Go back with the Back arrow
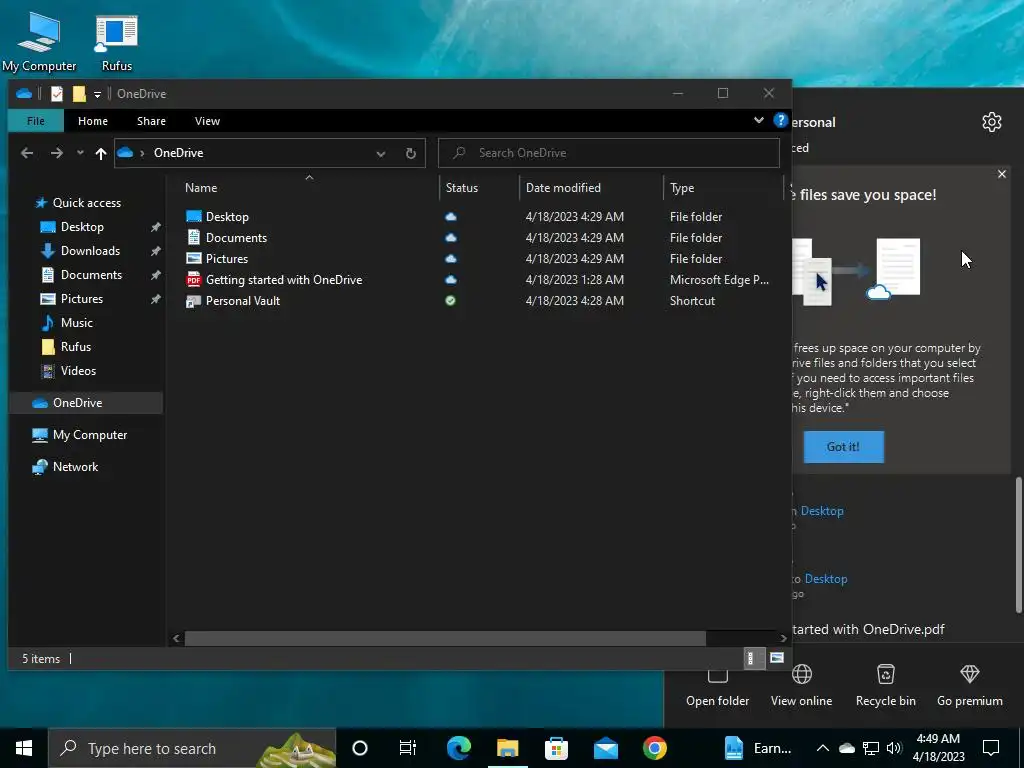 click(27, 153)
